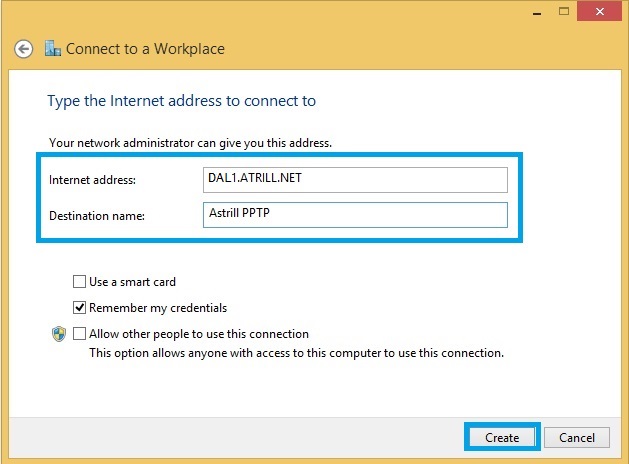
Task: Click text 'This option allows anyone with access'
Action: point(190,353)
